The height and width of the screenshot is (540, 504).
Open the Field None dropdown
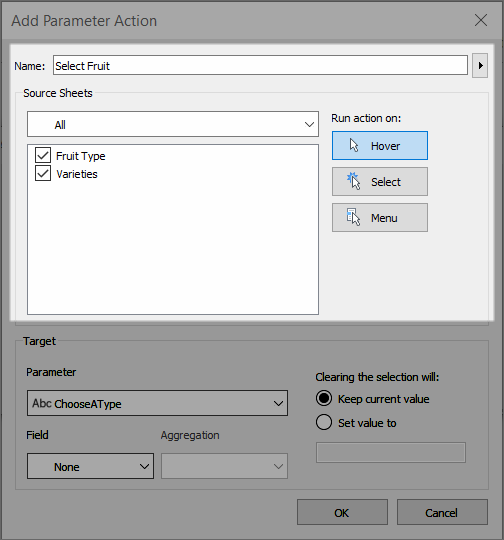click(90, 466)
